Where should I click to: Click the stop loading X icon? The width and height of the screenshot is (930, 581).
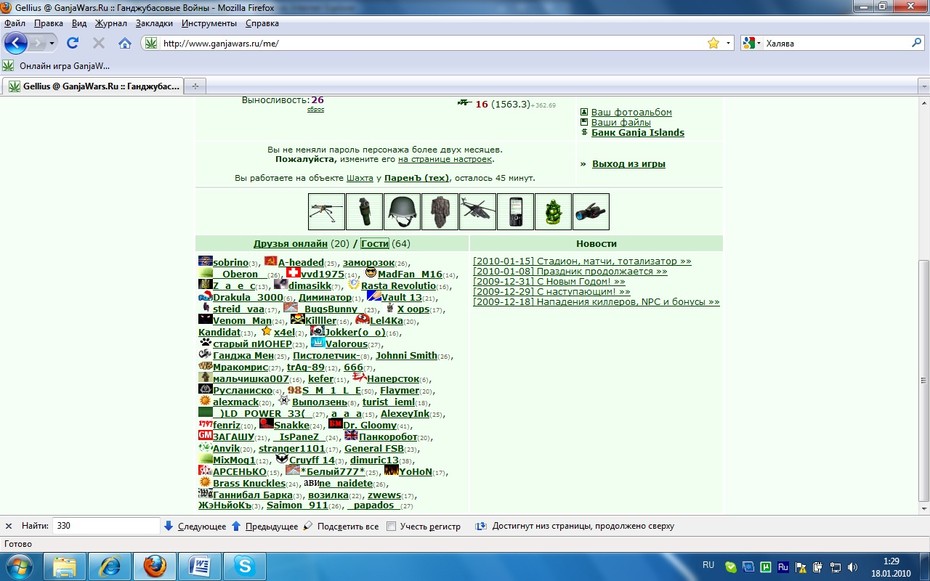click(x=98, y=43)
